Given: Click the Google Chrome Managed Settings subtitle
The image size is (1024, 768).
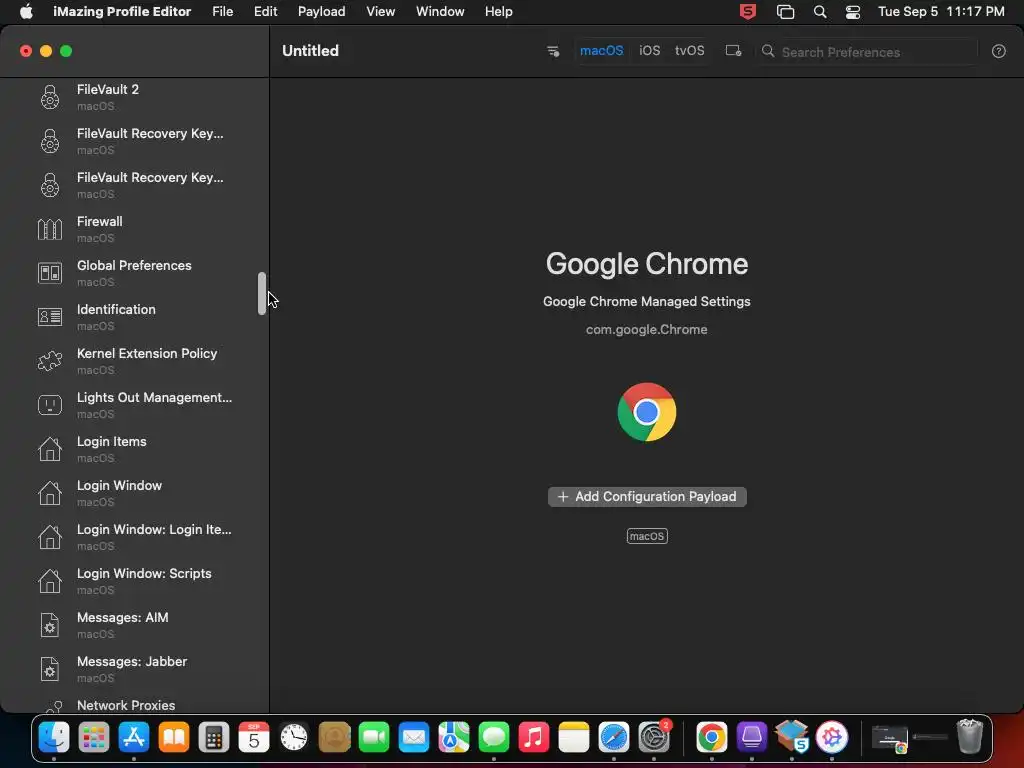Looking at the screenshot, I should click(x=647, y=302).
